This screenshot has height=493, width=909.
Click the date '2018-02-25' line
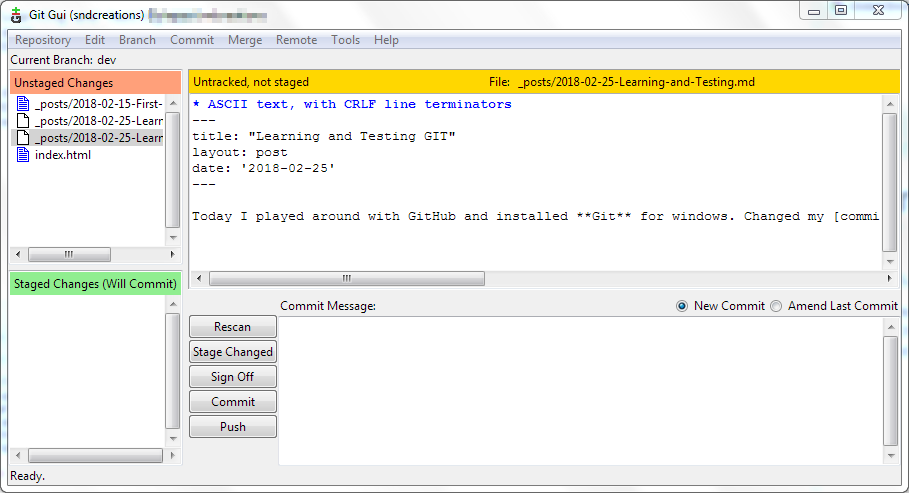tap(263, 168)
